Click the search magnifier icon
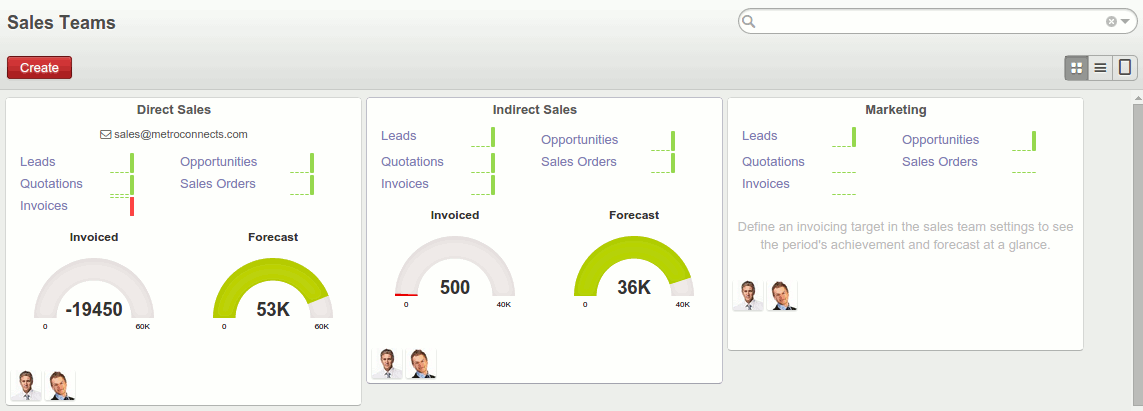 (749, 22)
